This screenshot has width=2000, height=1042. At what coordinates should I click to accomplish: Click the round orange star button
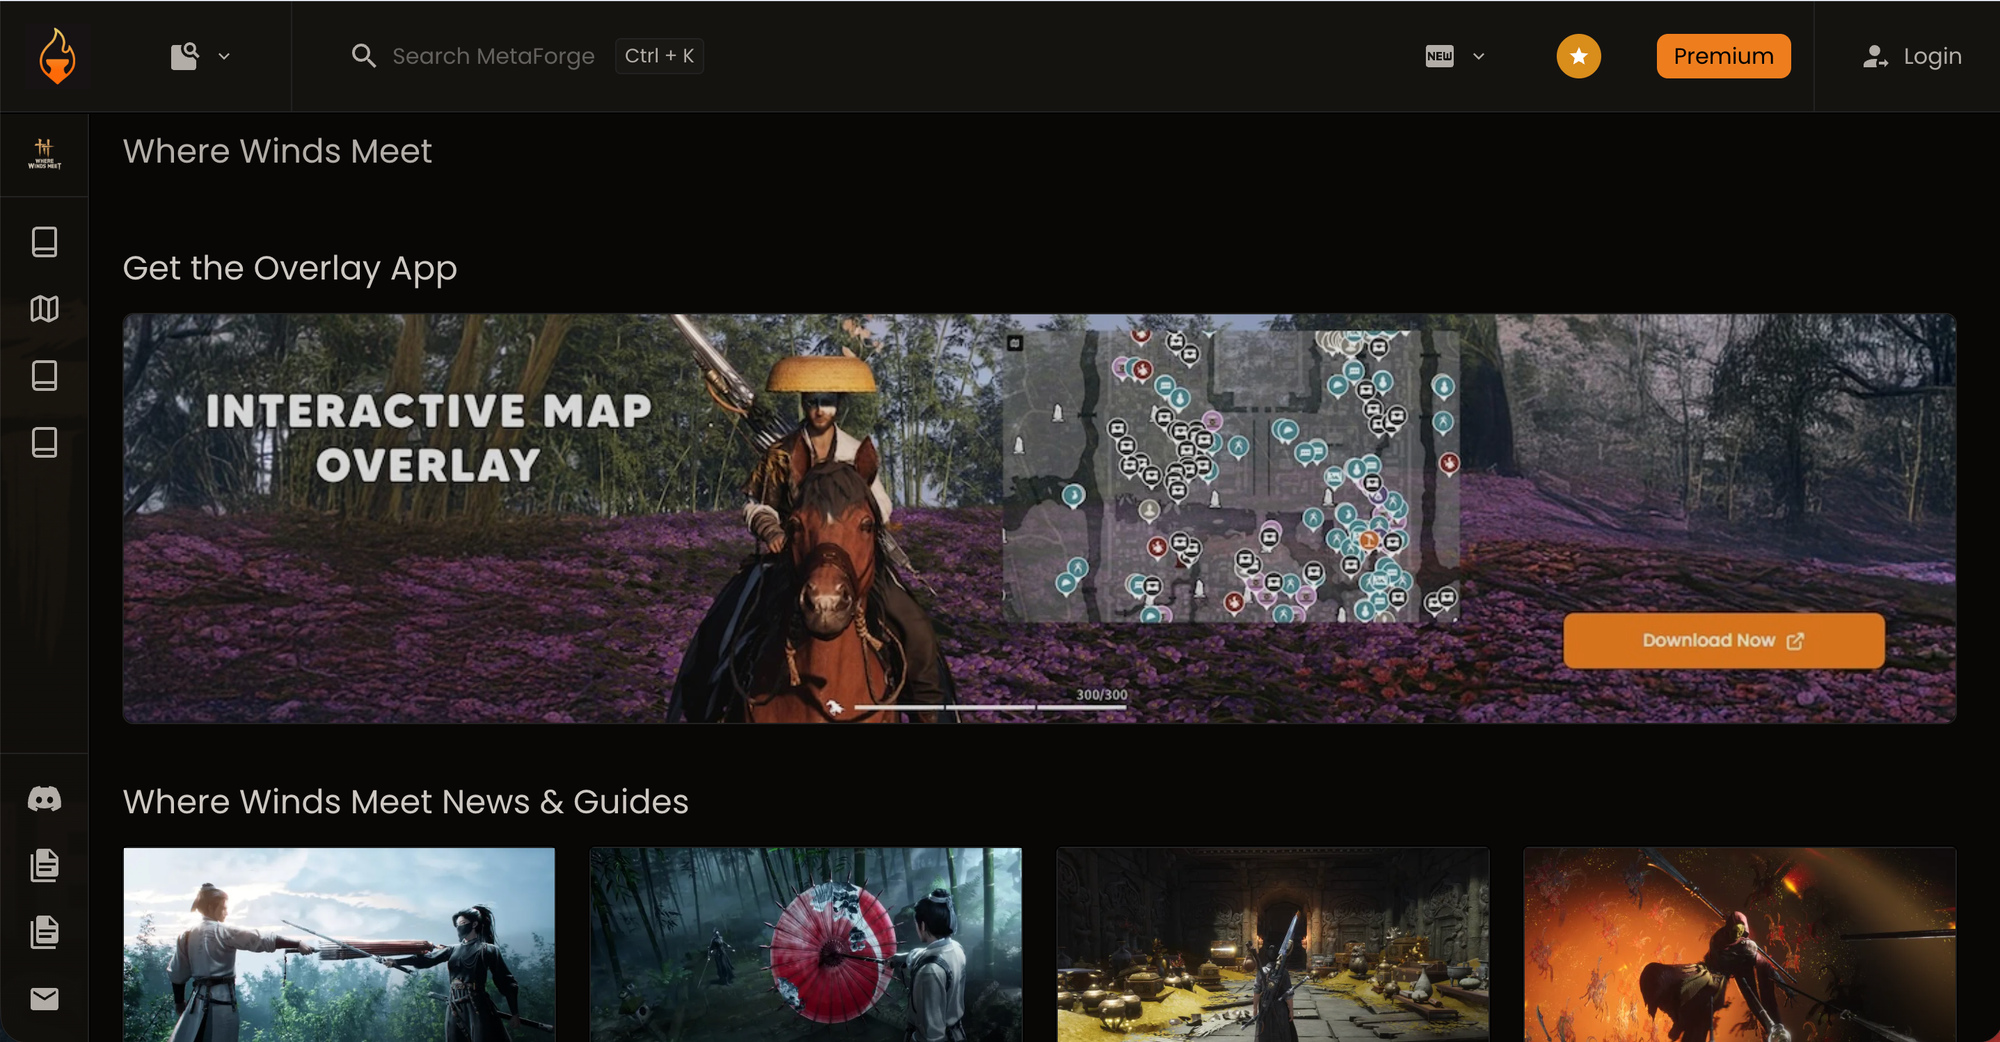coord(1578,56)
